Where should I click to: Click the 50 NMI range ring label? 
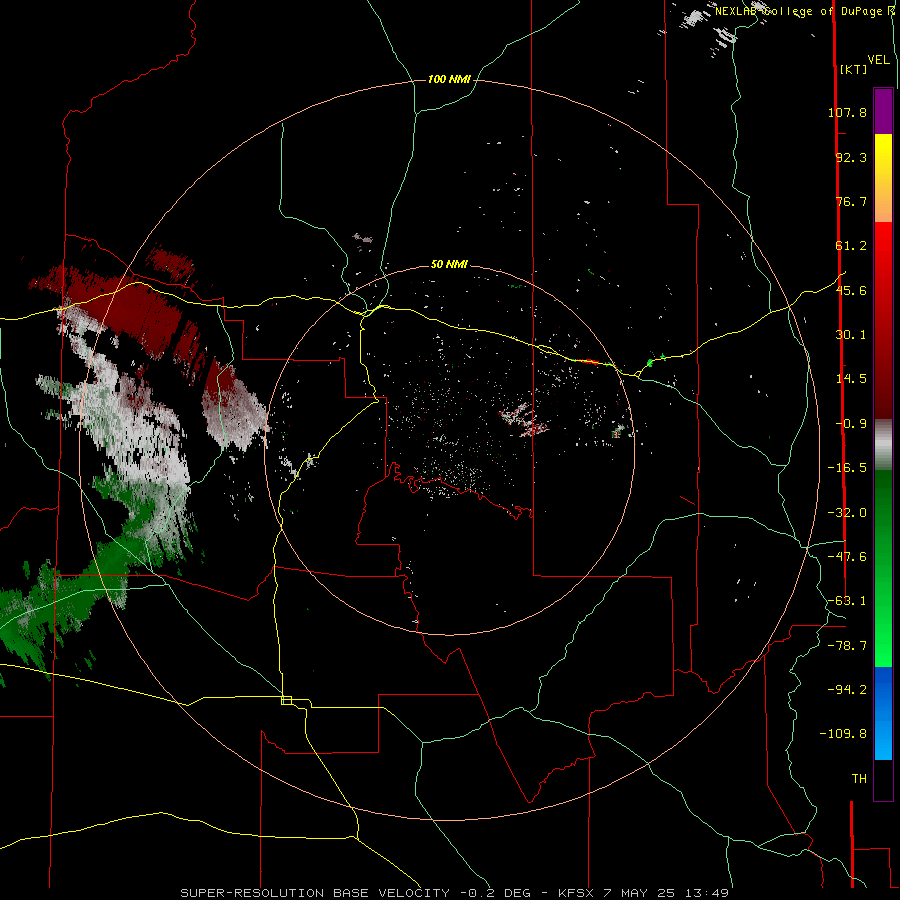tap(449, 264)
